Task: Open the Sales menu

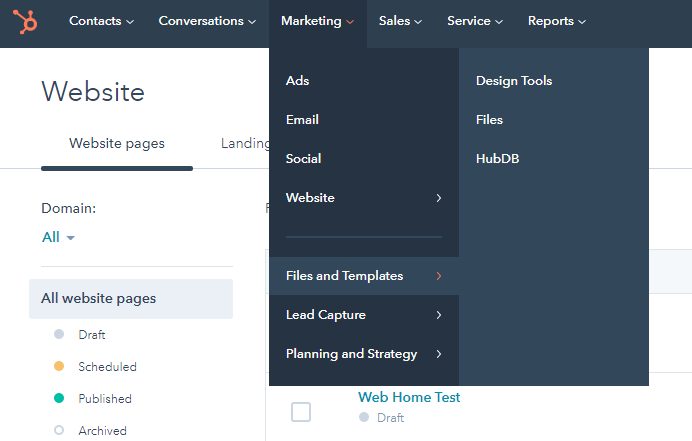Action: (x=400, y=21)
